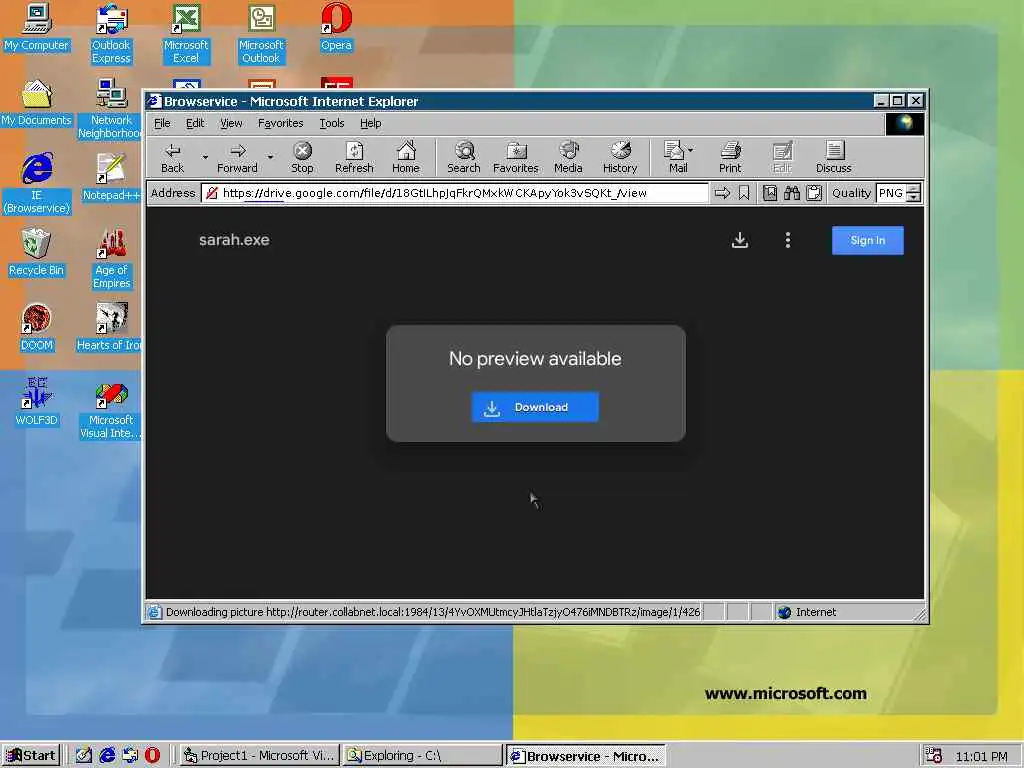Open Outlook Express desktop icon
The width and height of the screenshot is (1024, 768).
[x=111, y=34]
